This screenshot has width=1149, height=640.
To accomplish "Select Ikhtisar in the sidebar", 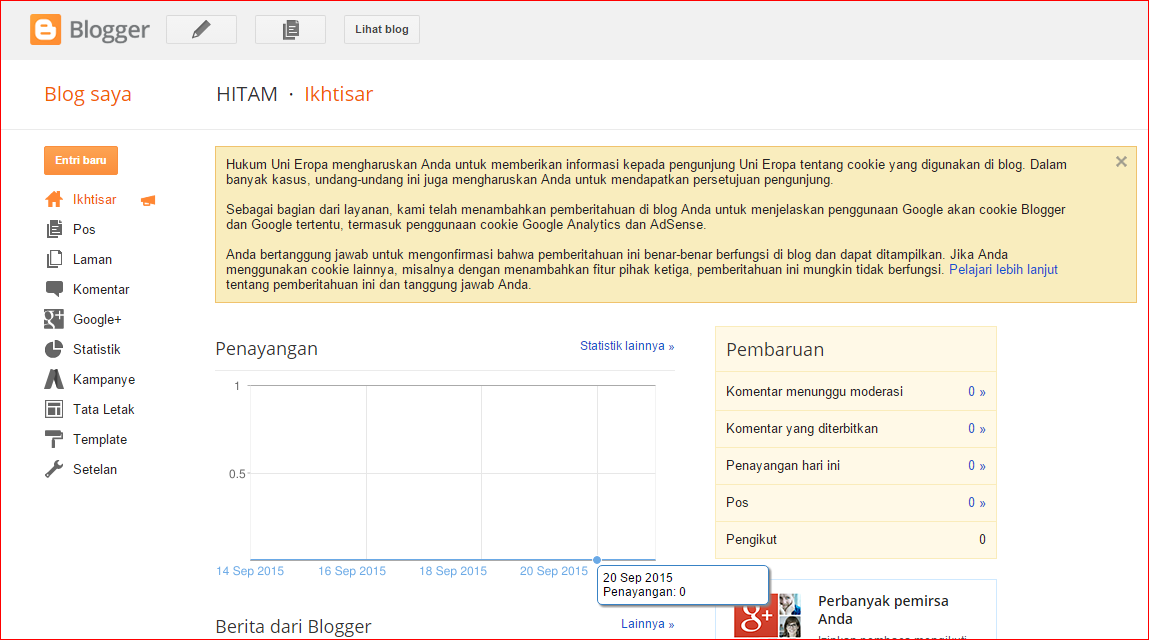I will pyautogui.click(x=95, y=199).
